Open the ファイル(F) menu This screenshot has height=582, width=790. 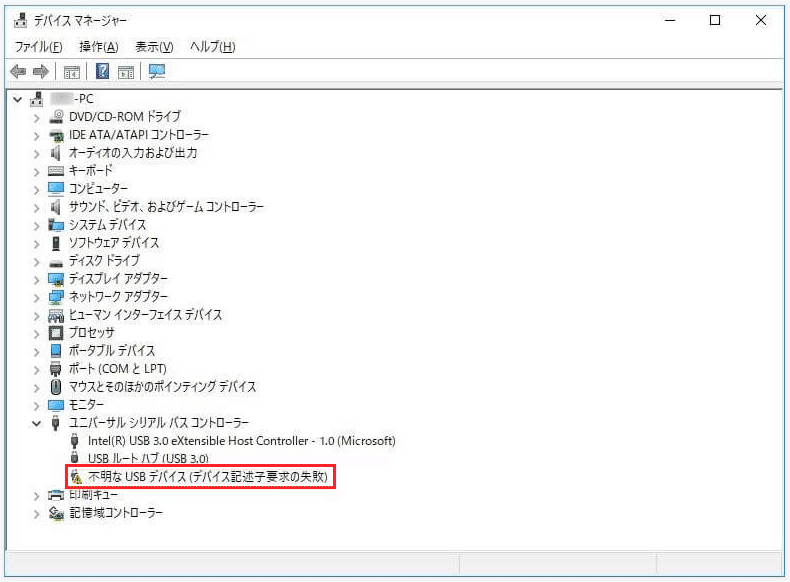[38, 47]
